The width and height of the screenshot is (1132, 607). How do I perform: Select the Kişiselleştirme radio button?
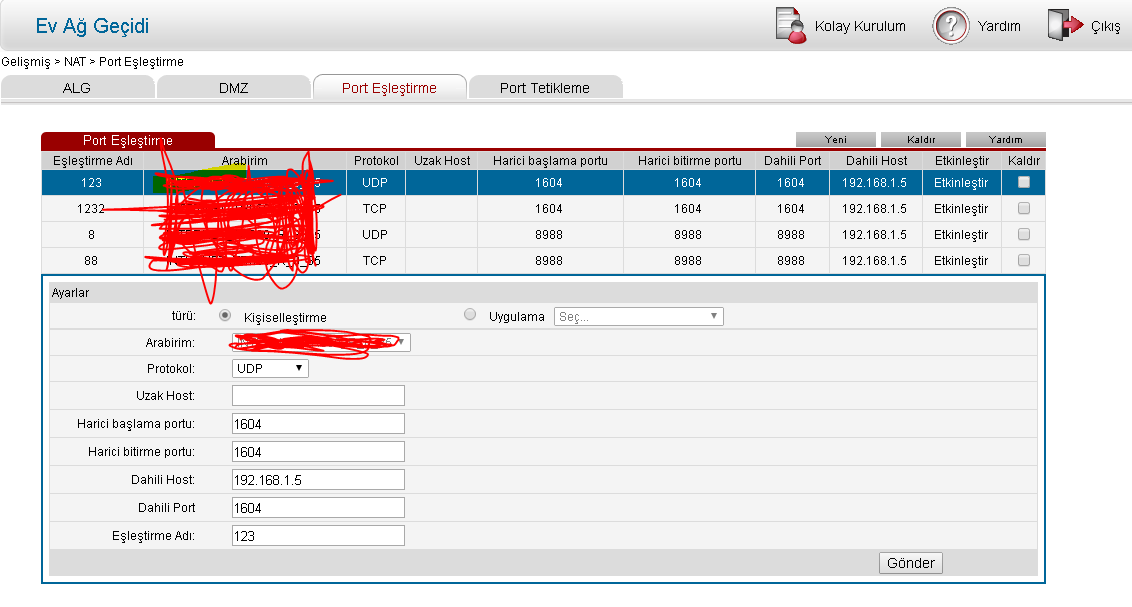pyautogui.click(x=225, y=315)
